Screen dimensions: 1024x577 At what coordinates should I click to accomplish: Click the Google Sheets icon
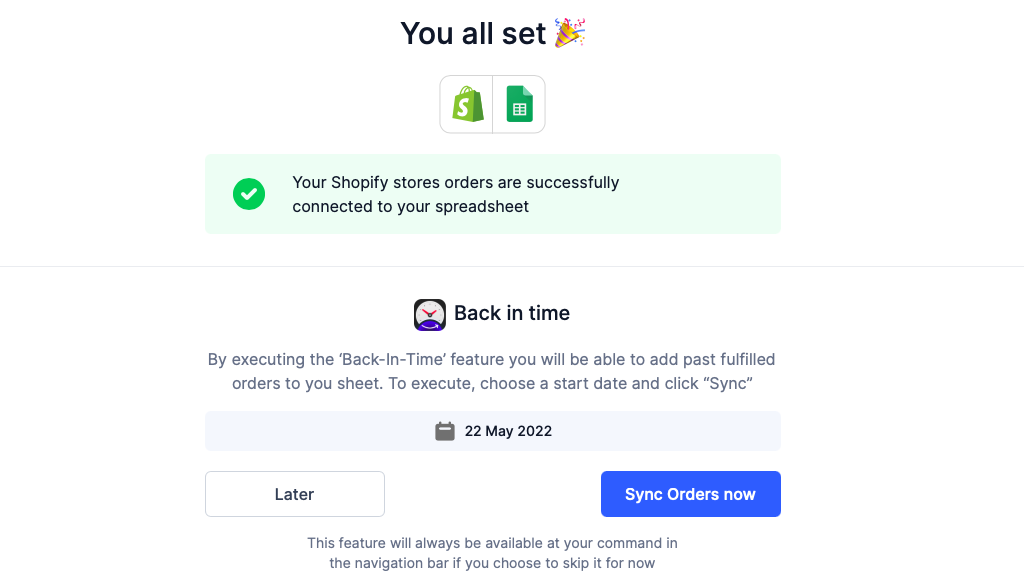pos(519,104)
